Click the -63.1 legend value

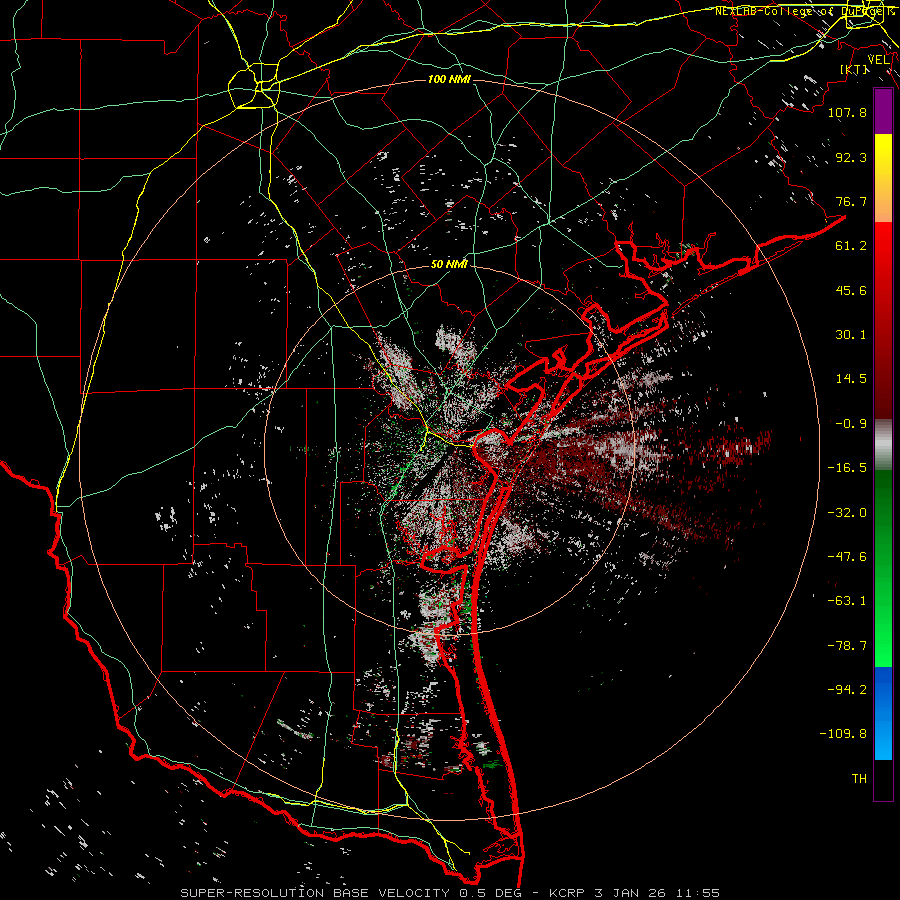point(847,601)
